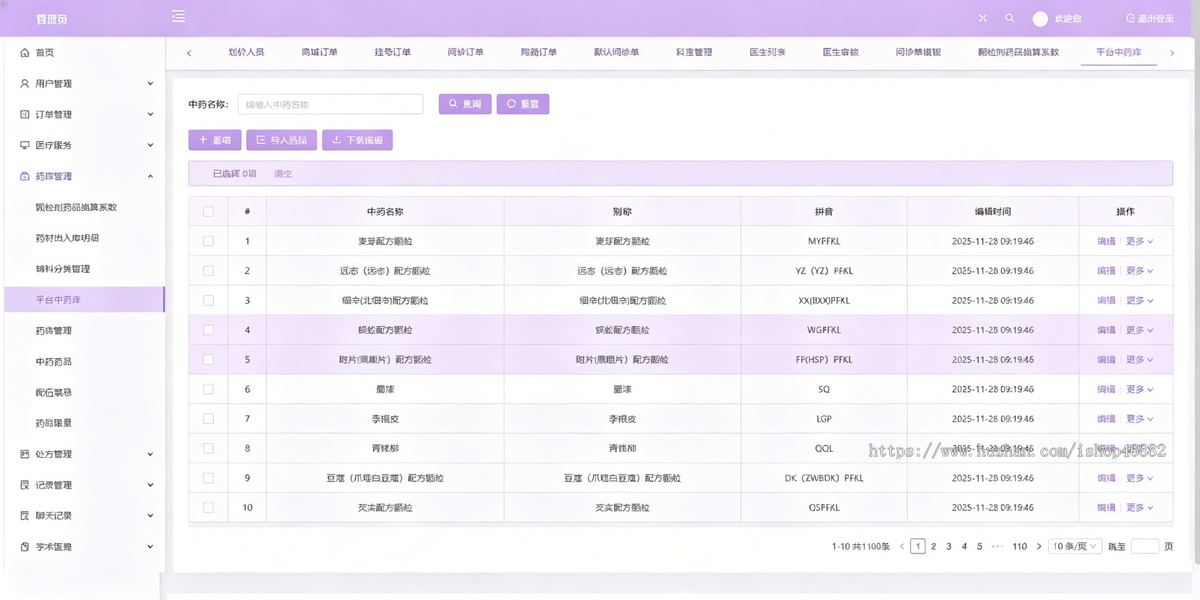Expand the 记录管理 sidebar menu

83,485
